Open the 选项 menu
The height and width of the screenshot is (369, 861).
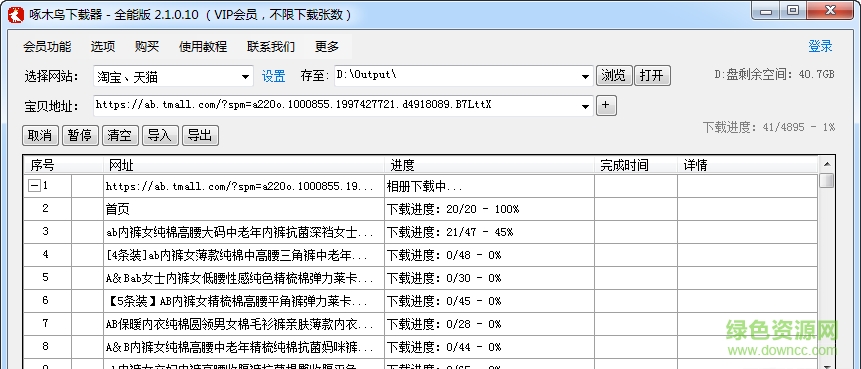103,47
